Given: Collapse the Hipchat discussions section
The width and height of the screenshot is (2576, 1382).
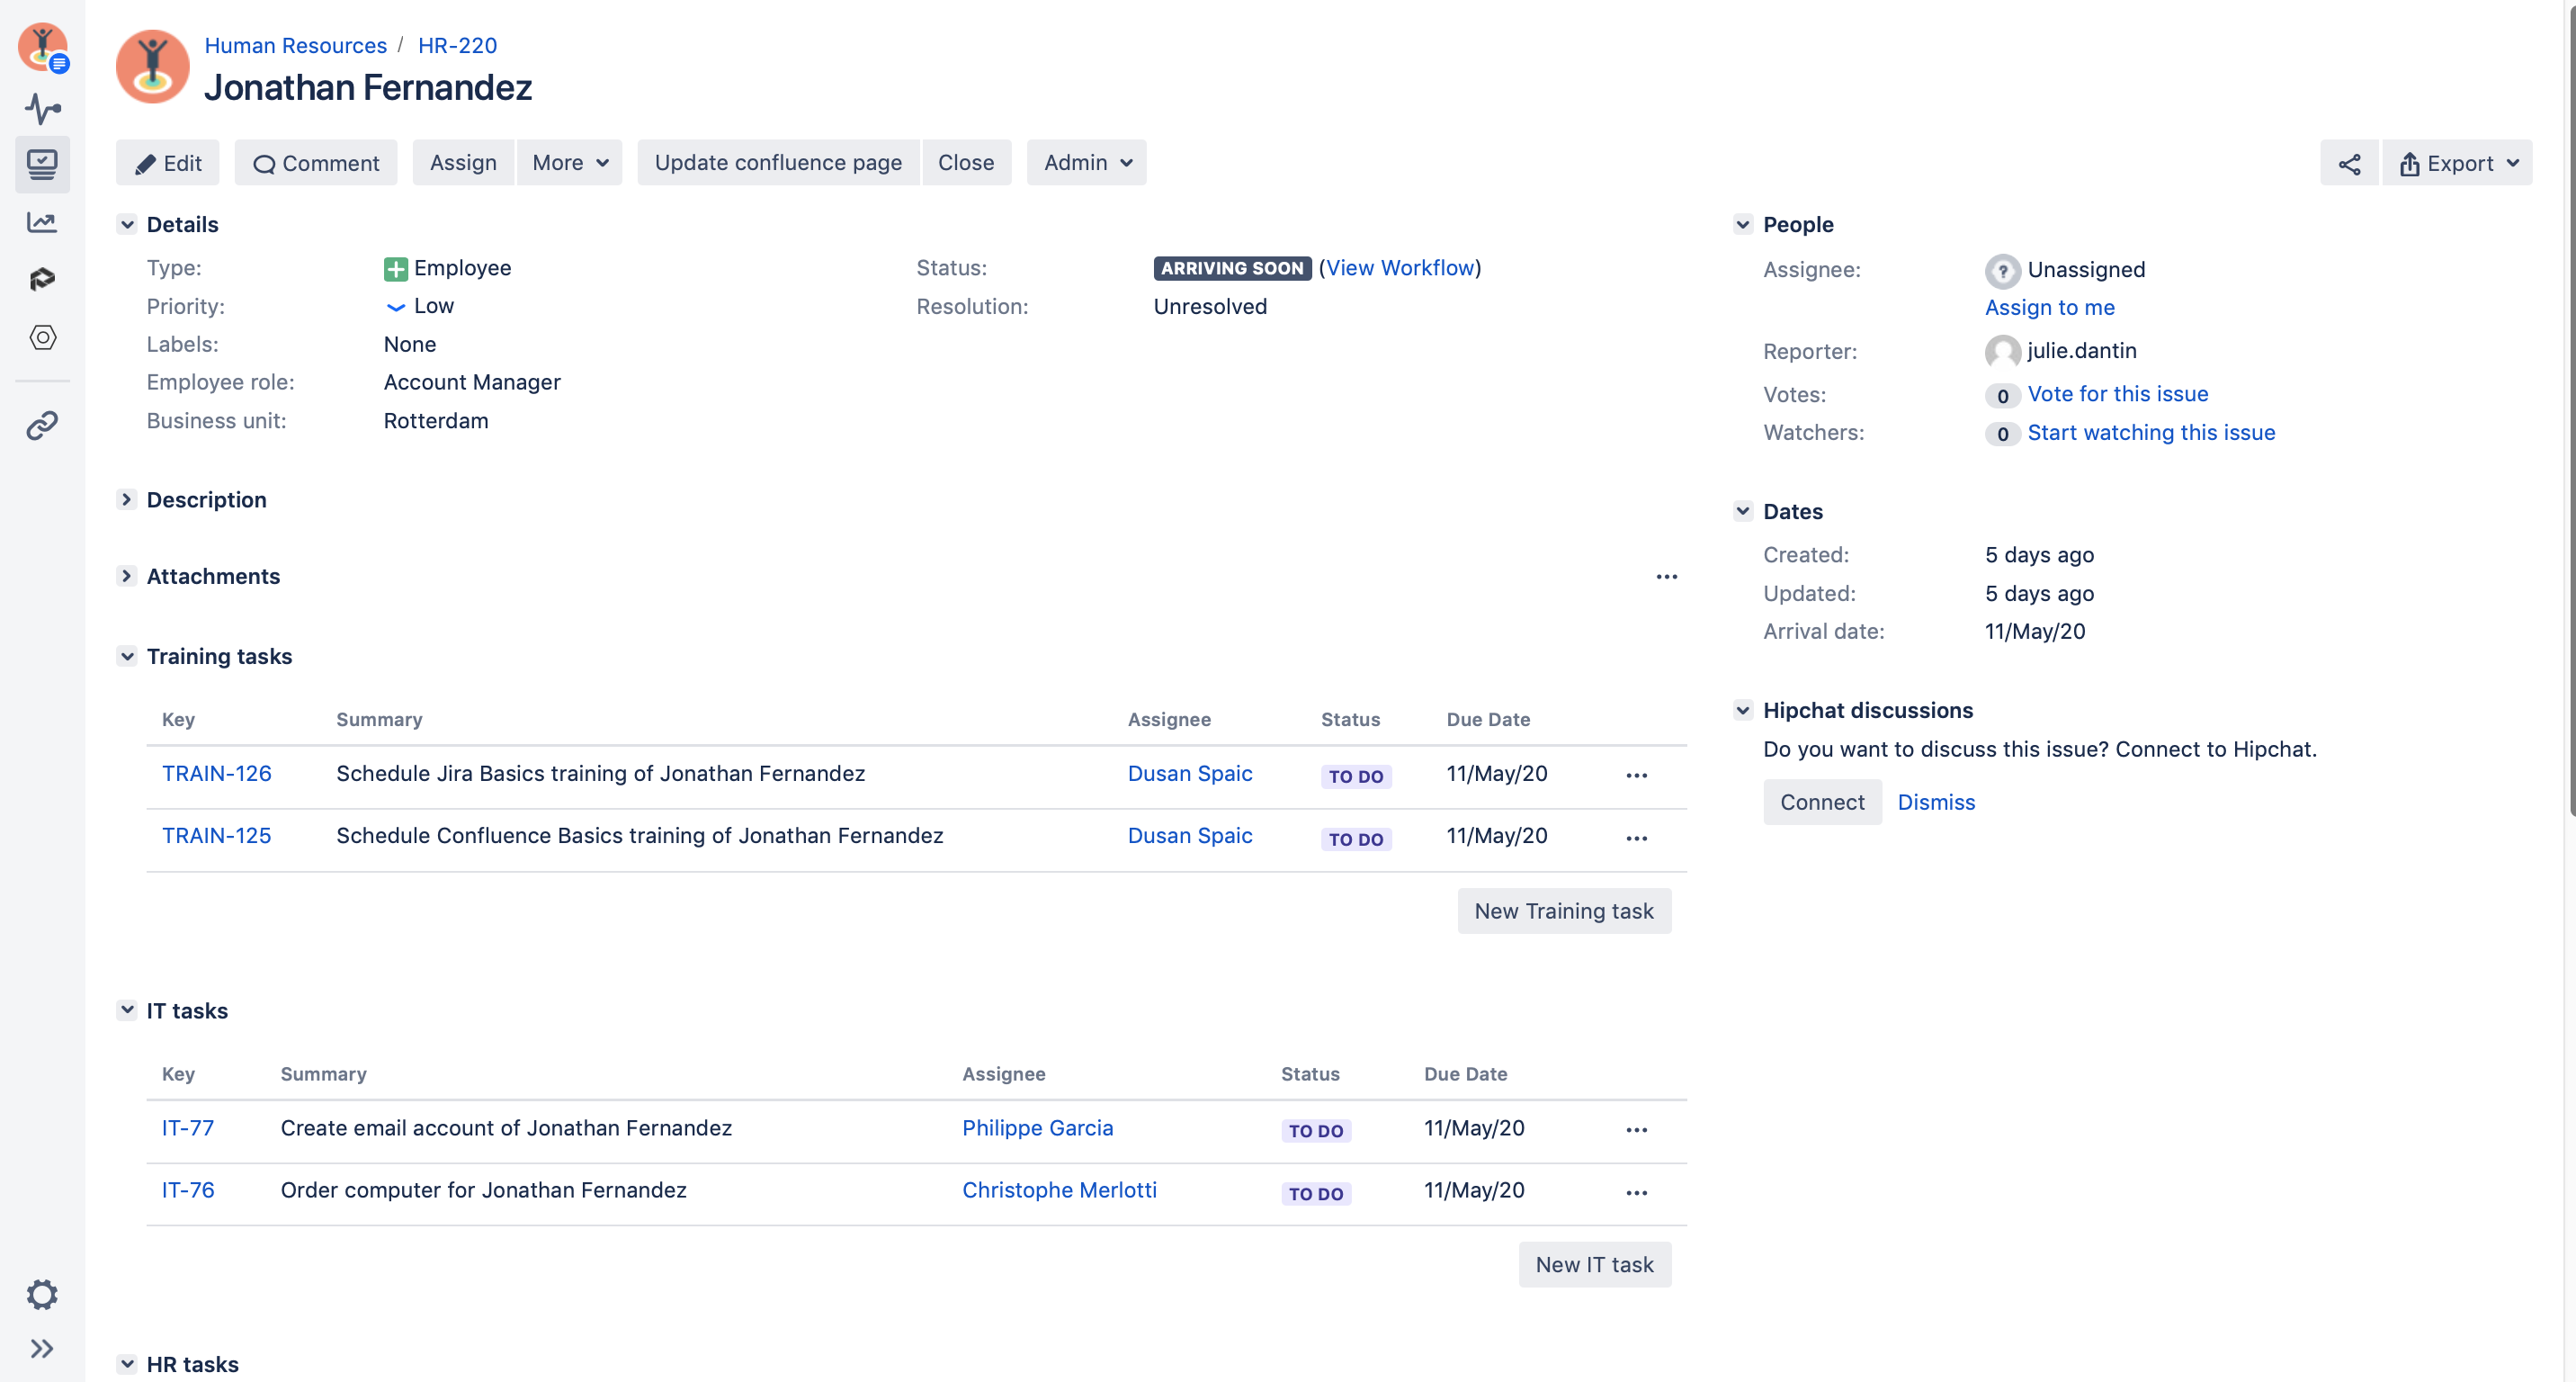Looking at the screenshot, I should point(1743,710).
